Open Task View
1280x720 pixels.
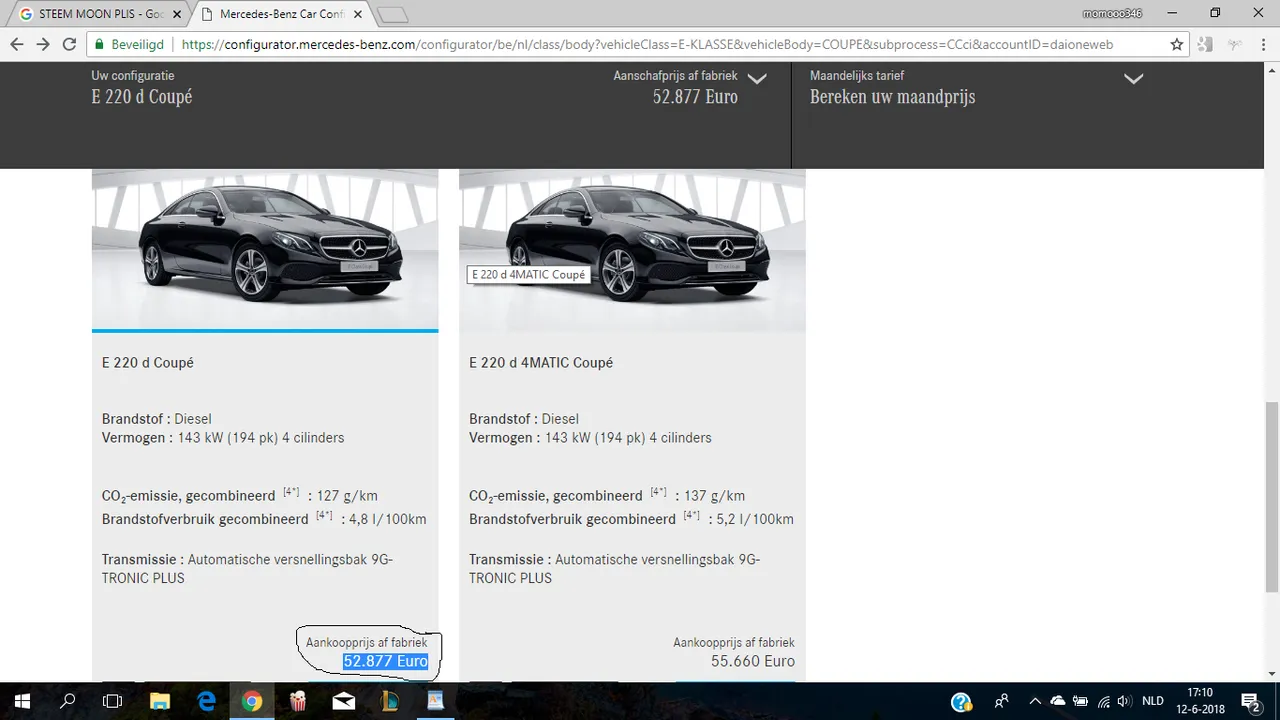tap(113, 701)
